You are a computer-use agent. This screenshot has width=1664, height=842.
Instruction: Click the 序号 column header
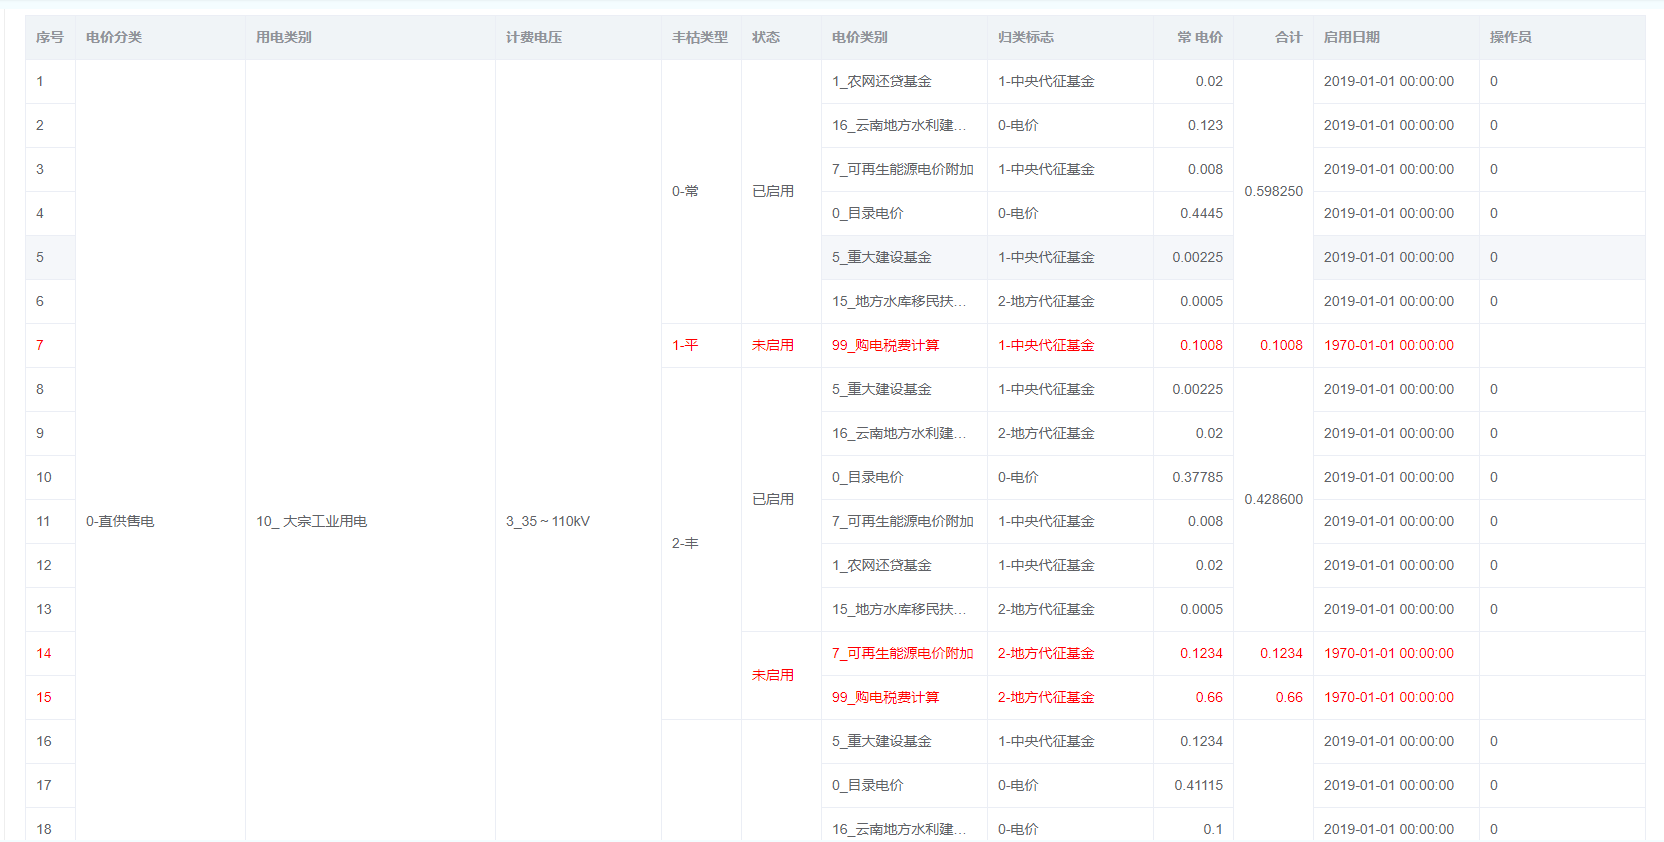point(50,37)
